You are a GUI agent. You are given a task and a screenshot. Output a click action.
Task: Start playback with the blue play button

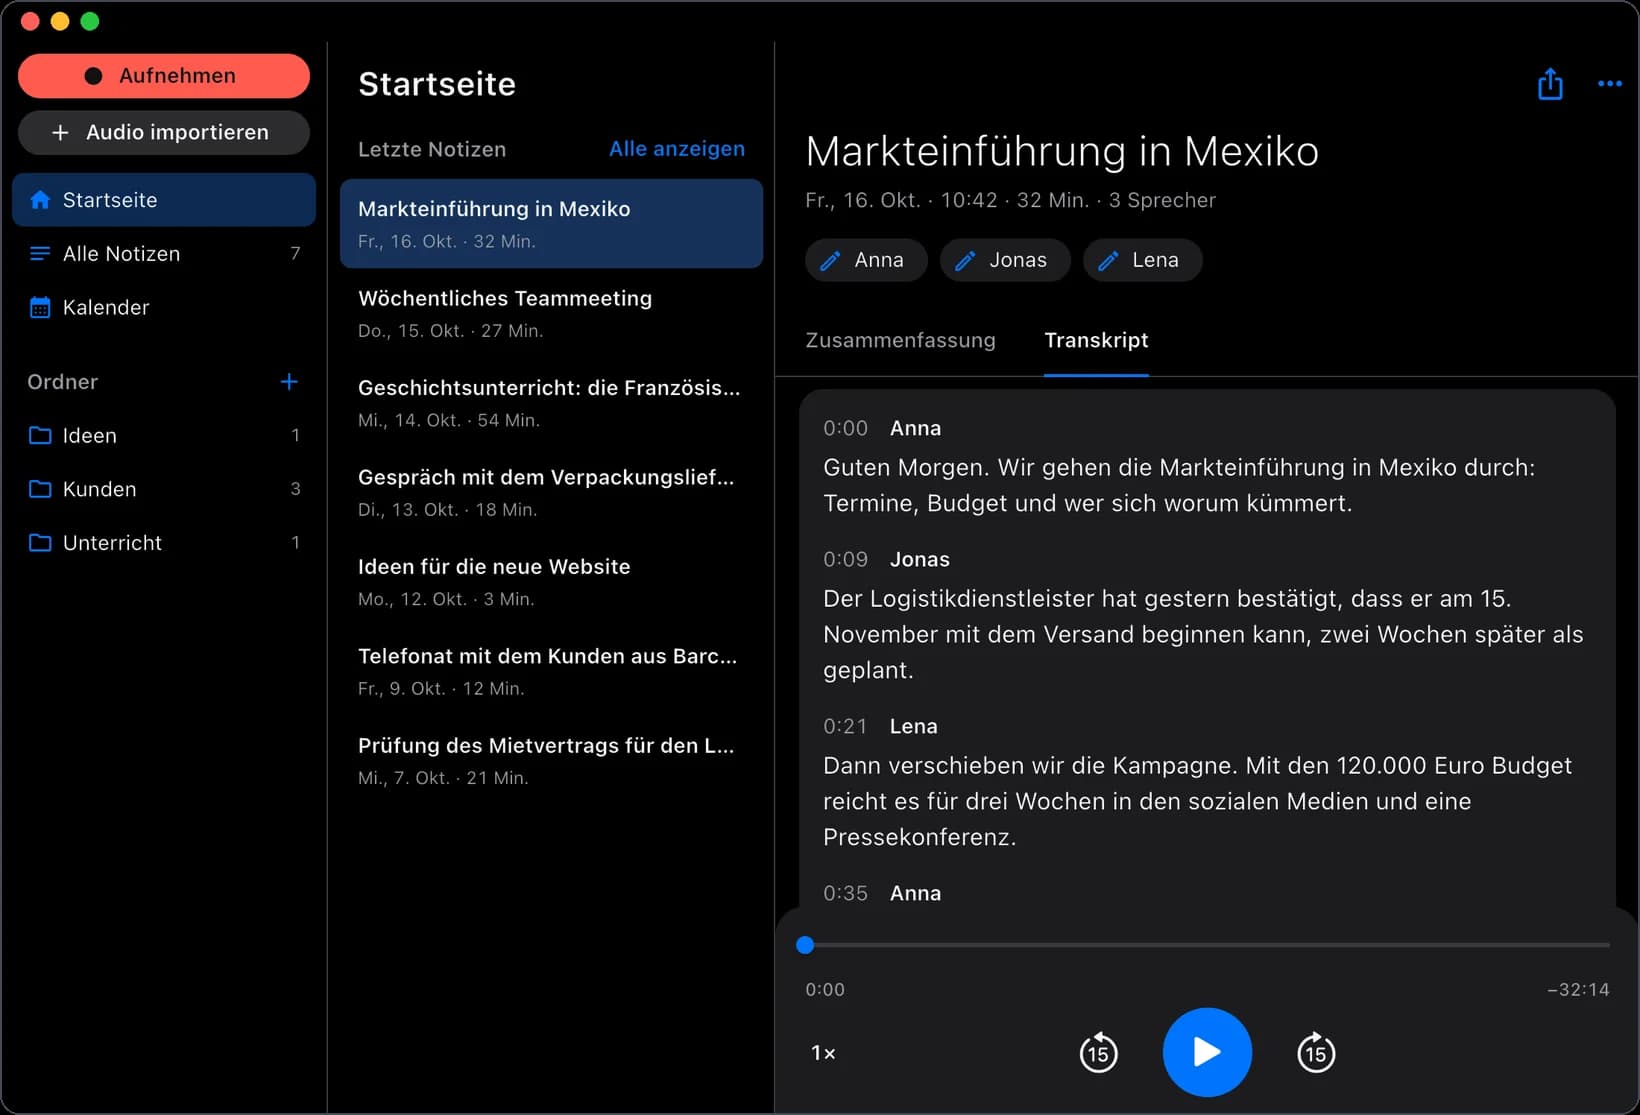click(1207, 1052)
